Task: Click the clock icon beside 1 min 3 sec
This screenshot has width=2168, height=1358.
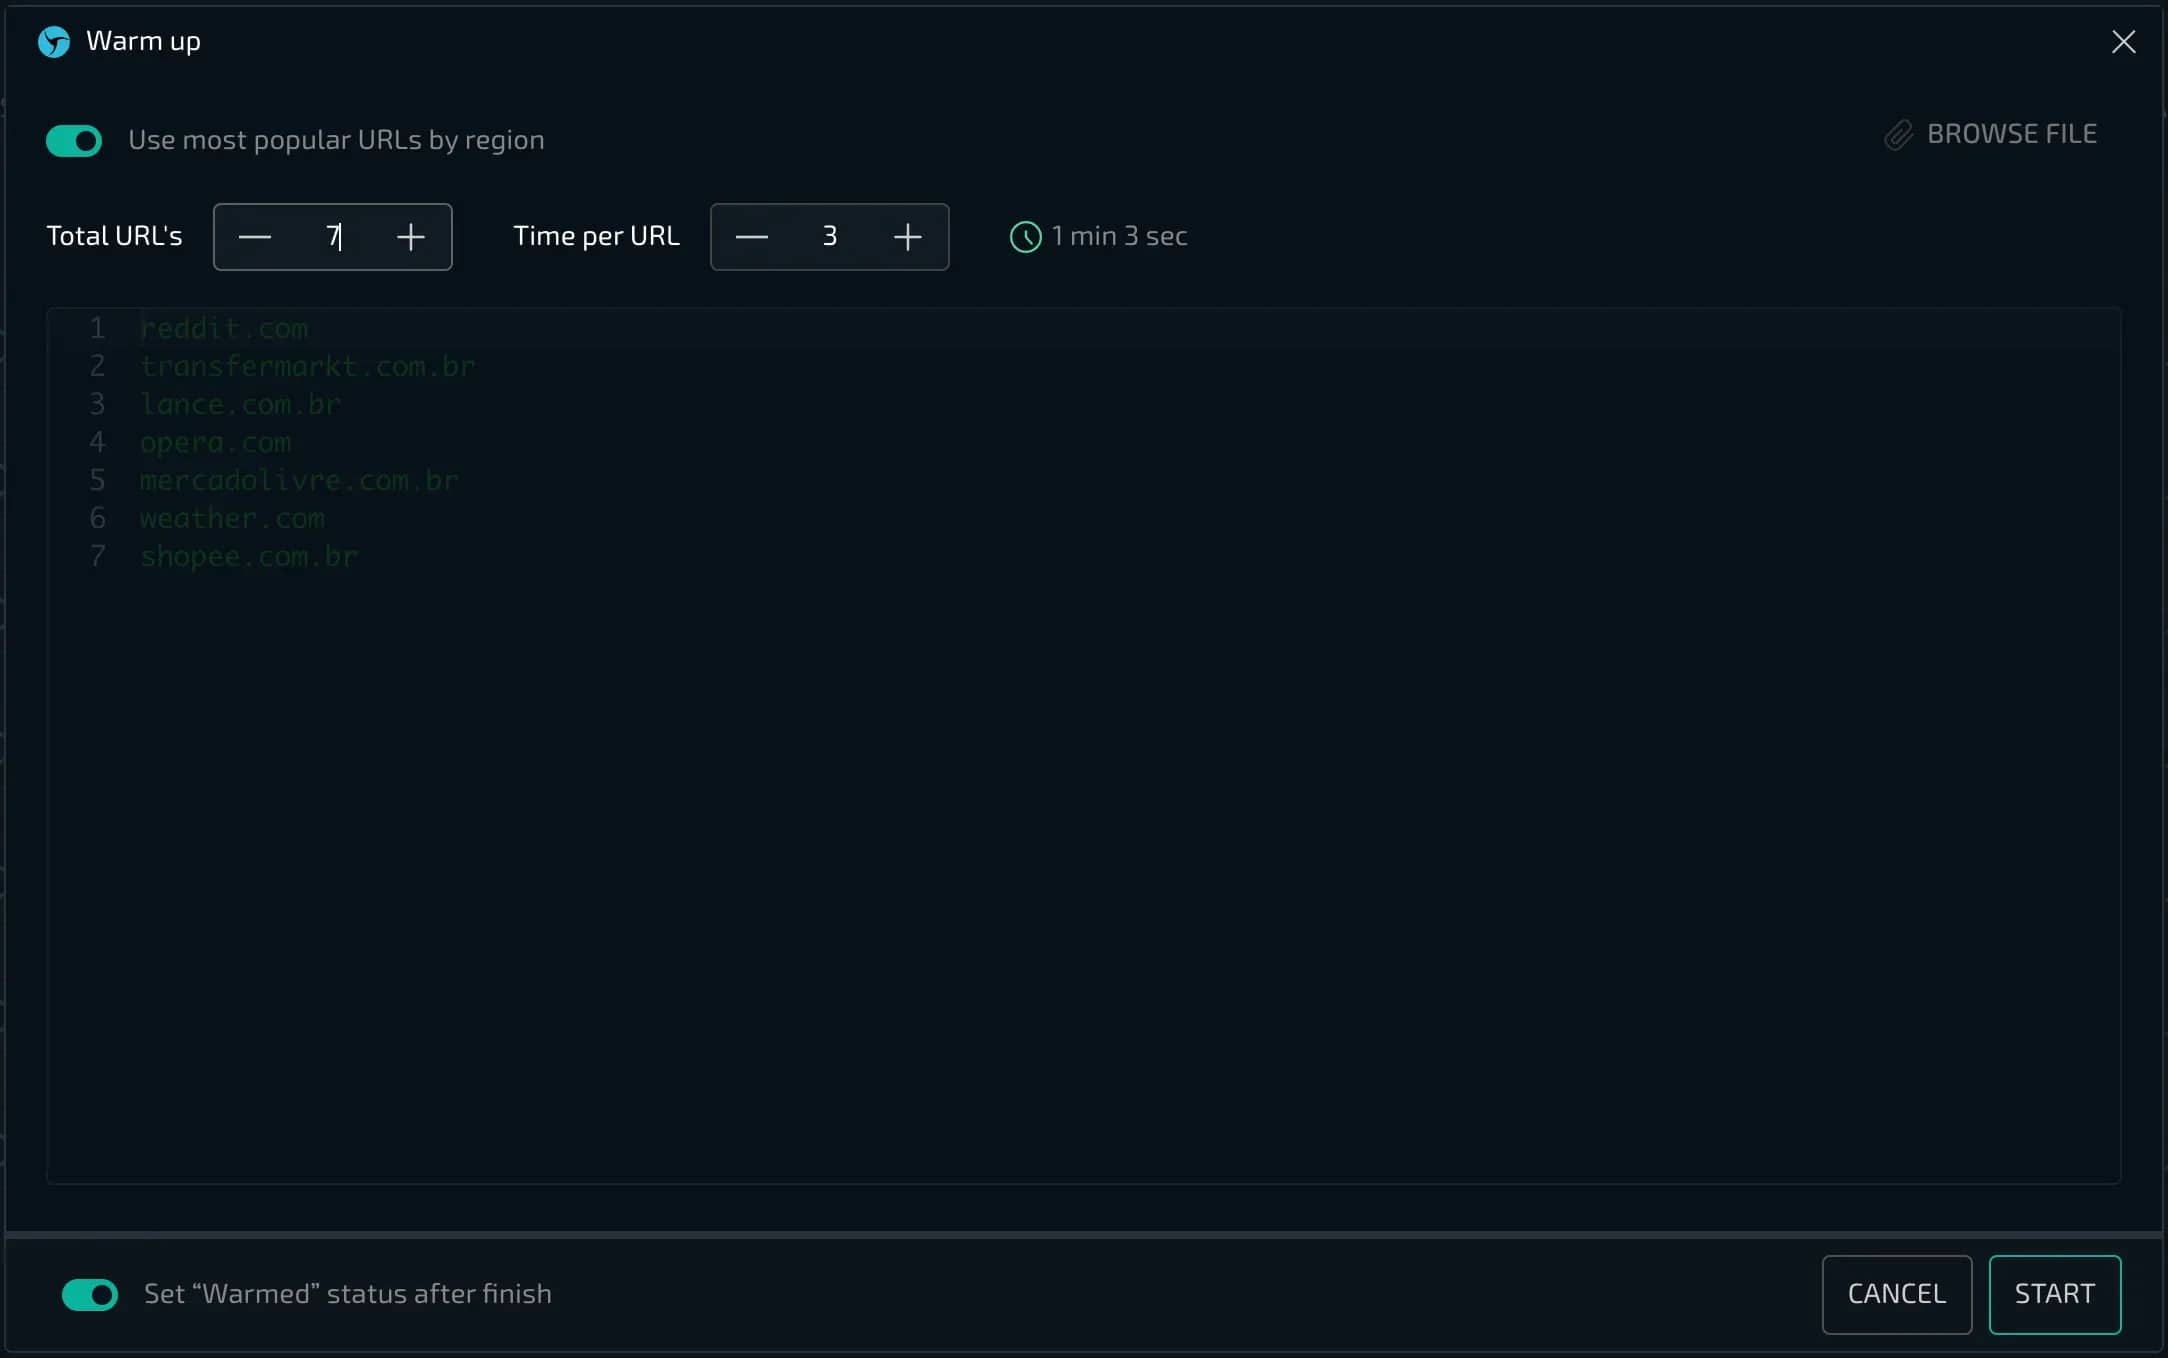Action: point(1026,237)
